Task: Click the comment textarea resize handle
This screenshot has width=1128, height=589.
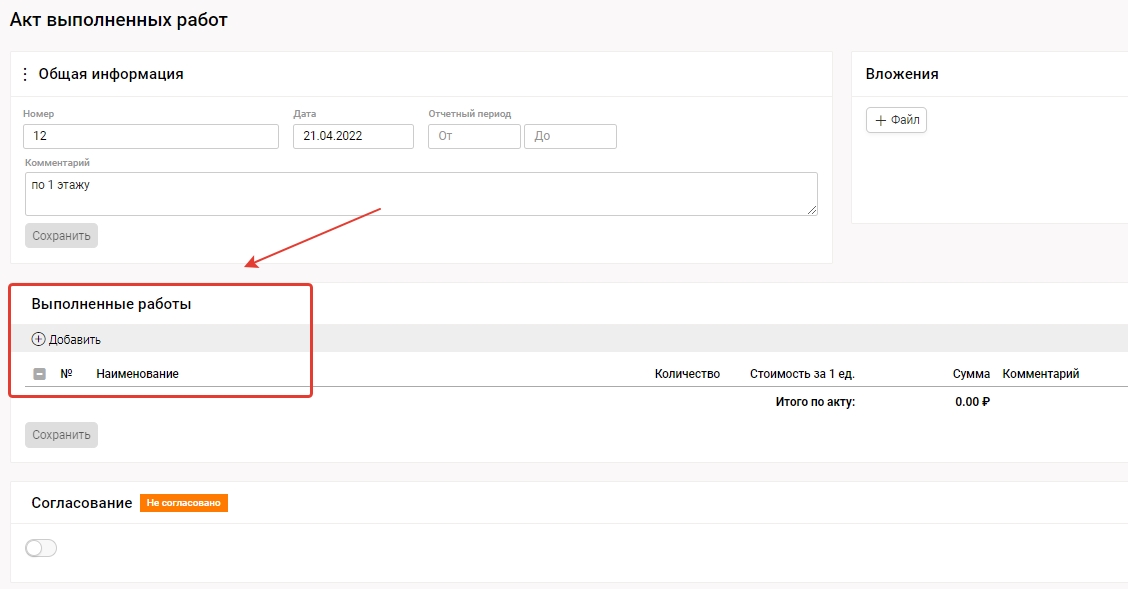Action: [811, 209]
